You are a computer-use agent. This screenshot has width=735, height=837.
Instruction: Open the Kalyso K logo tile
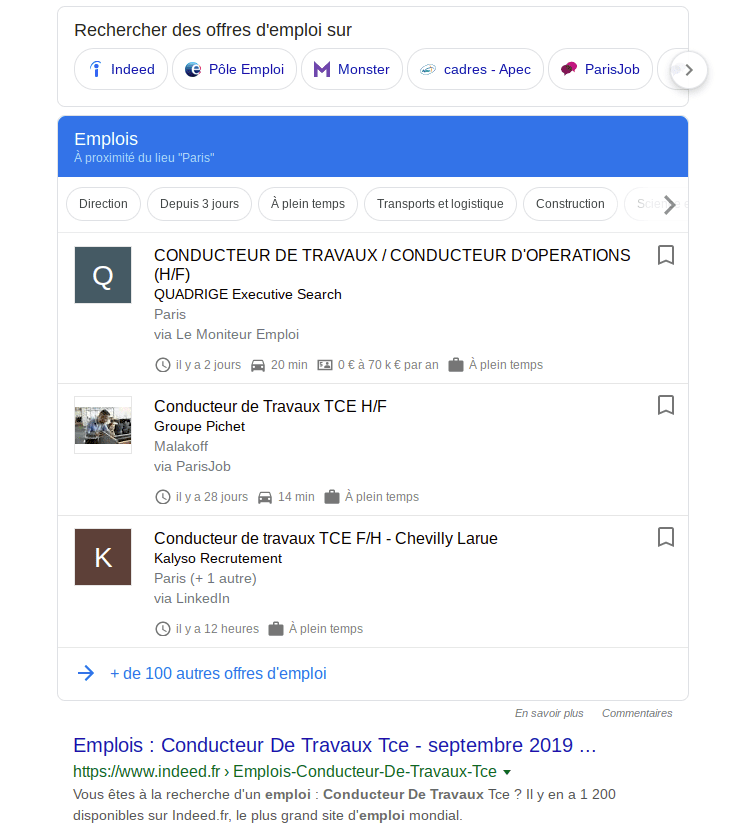pos(103,557)
